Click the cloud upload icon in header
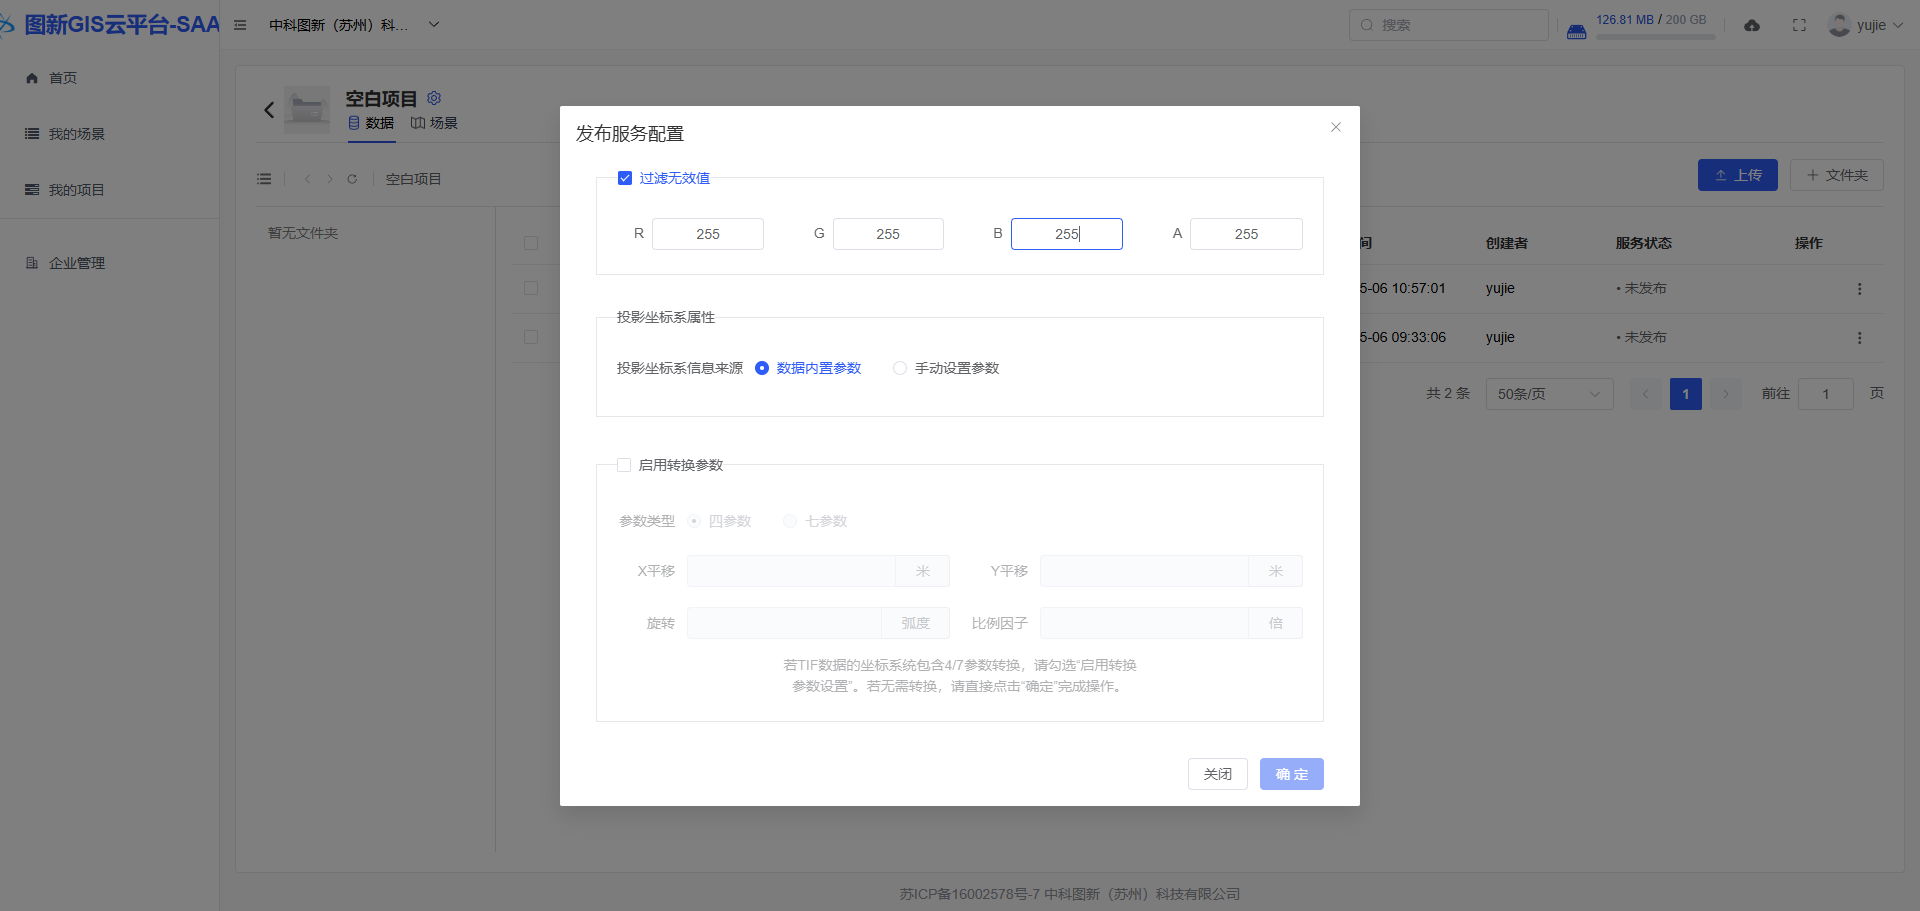Image resolution: width=1920 pixels, height=911 pixels. pyautogui.click(x=1752, y=25)
